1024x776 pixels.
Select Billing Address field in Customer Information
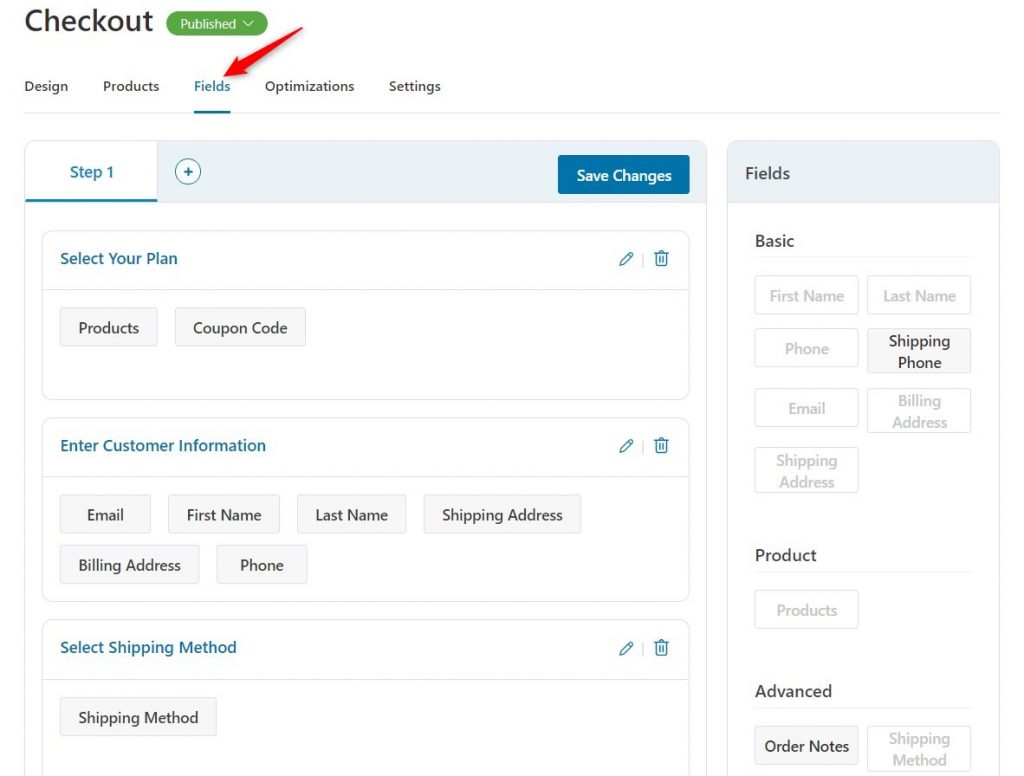(x=129, y=564)
